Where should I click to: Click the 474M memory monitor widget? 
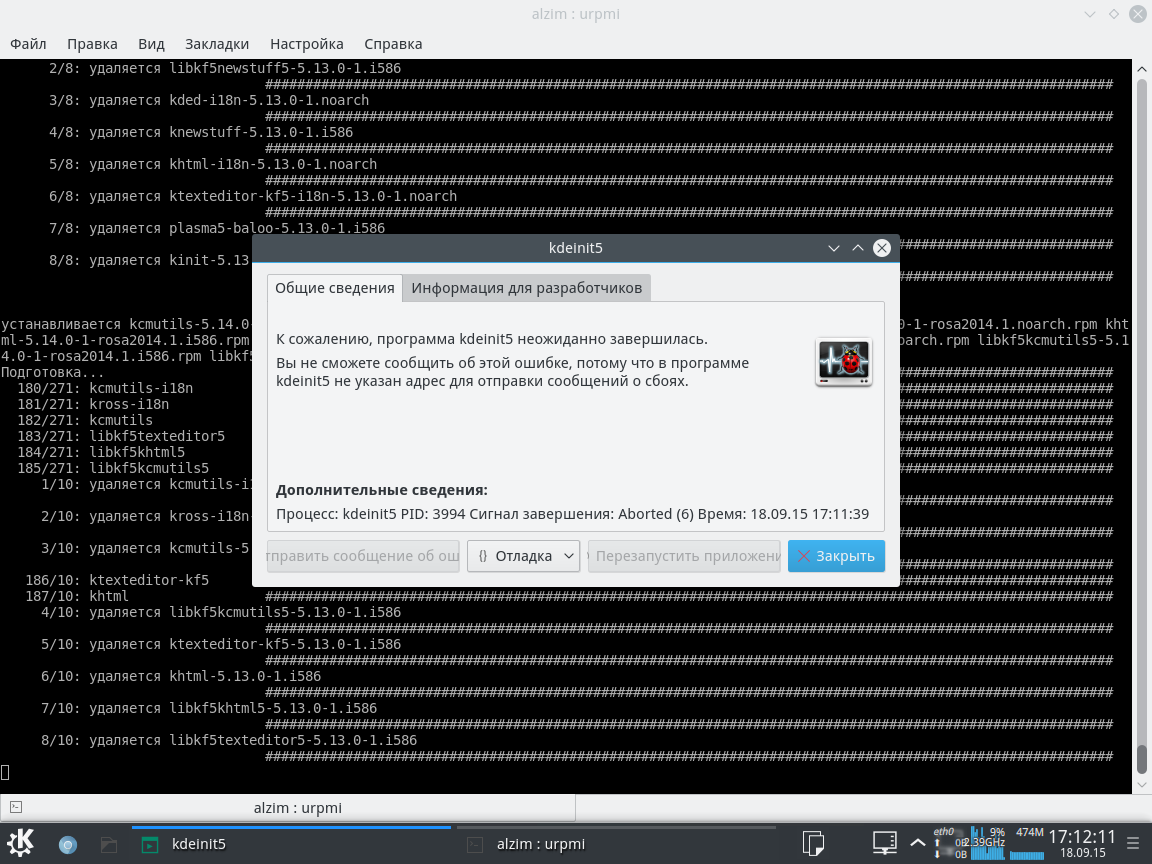[x=1027, y=843]
